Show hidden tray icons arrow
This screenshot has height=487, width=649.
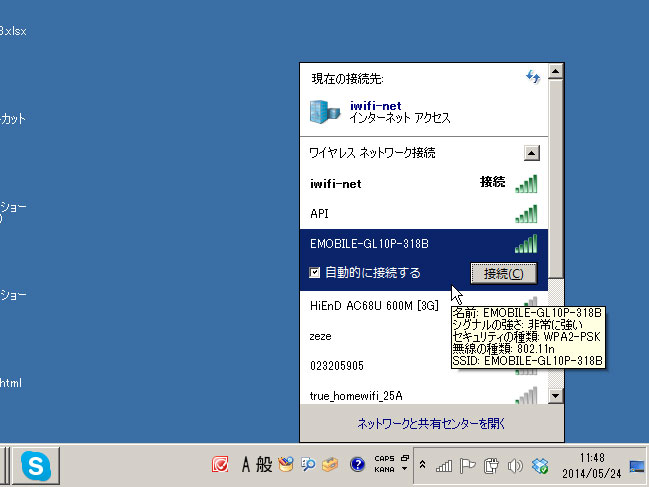coord(422,465)
